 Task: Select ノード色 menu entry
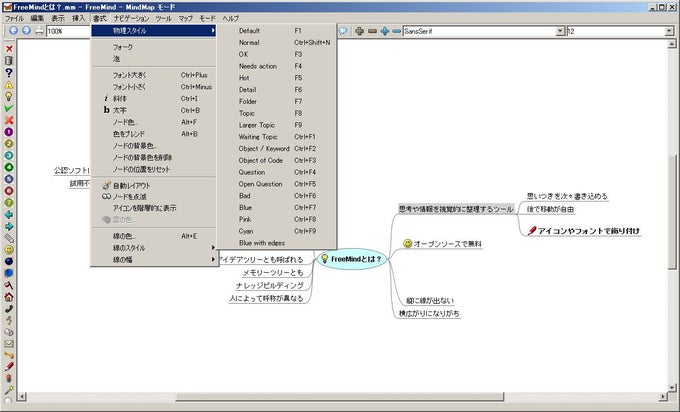pyautogui.click(x=154, y=122)
